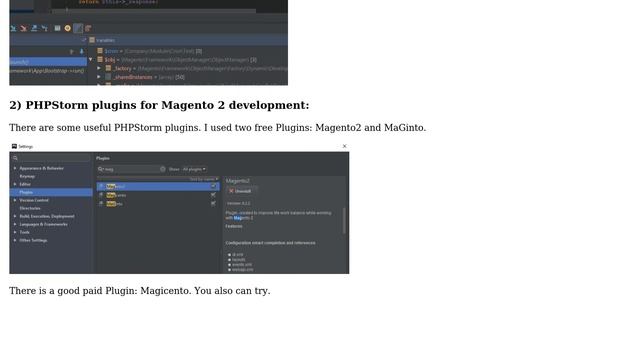640x360 pixels.
Task: Open the Show All plugins dropdown
Action: [x=194, y=169]
